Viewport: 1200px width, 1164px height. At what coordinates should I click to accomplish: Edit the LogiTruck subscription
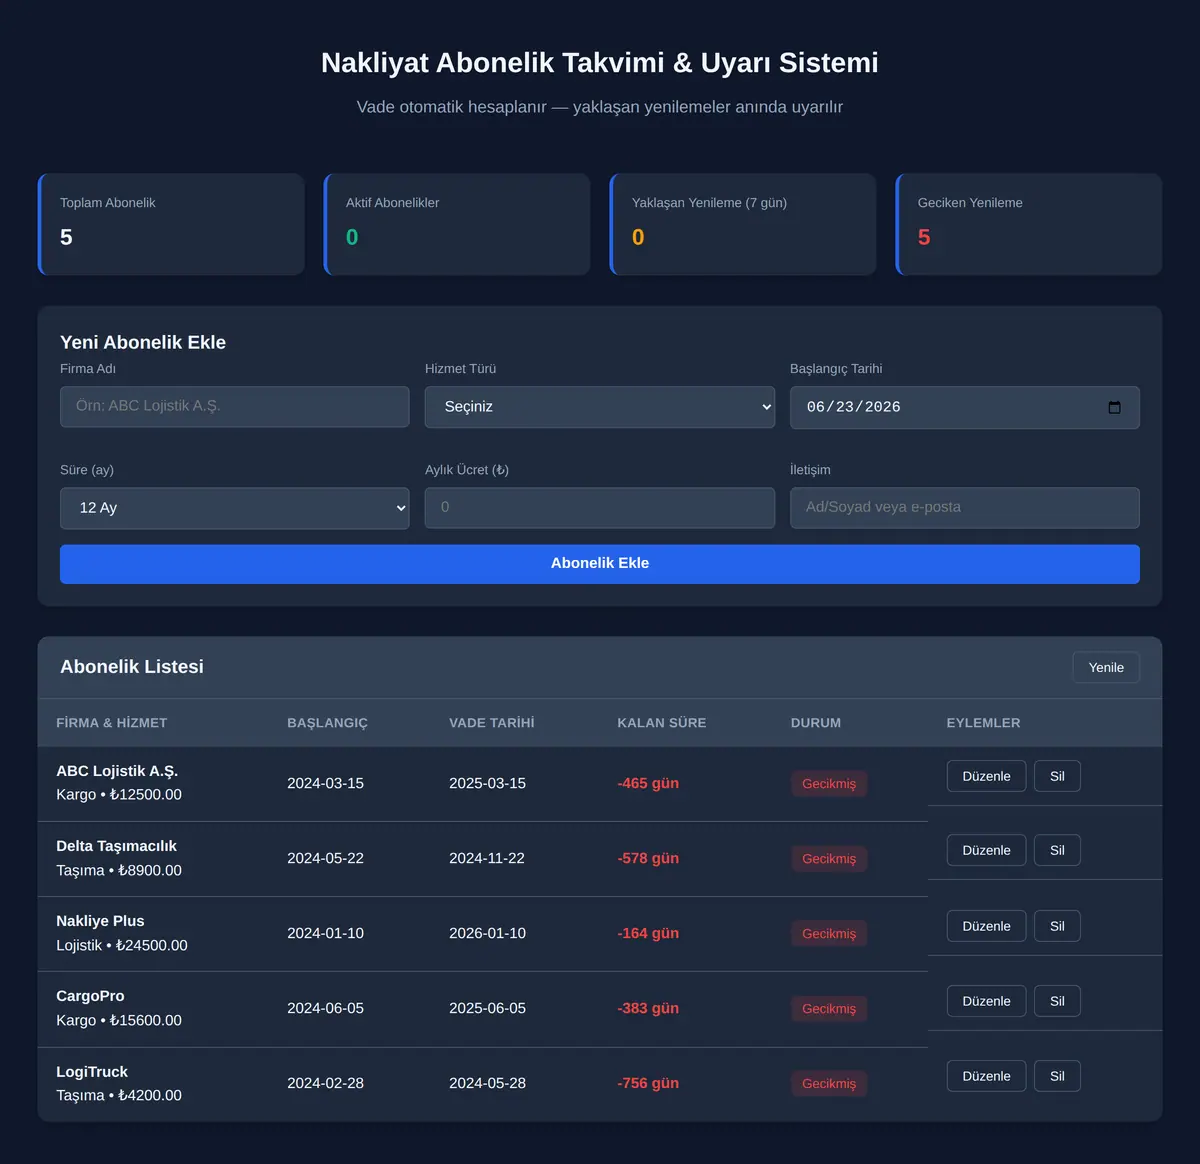pyautogui.click(x=986, y=1076)
